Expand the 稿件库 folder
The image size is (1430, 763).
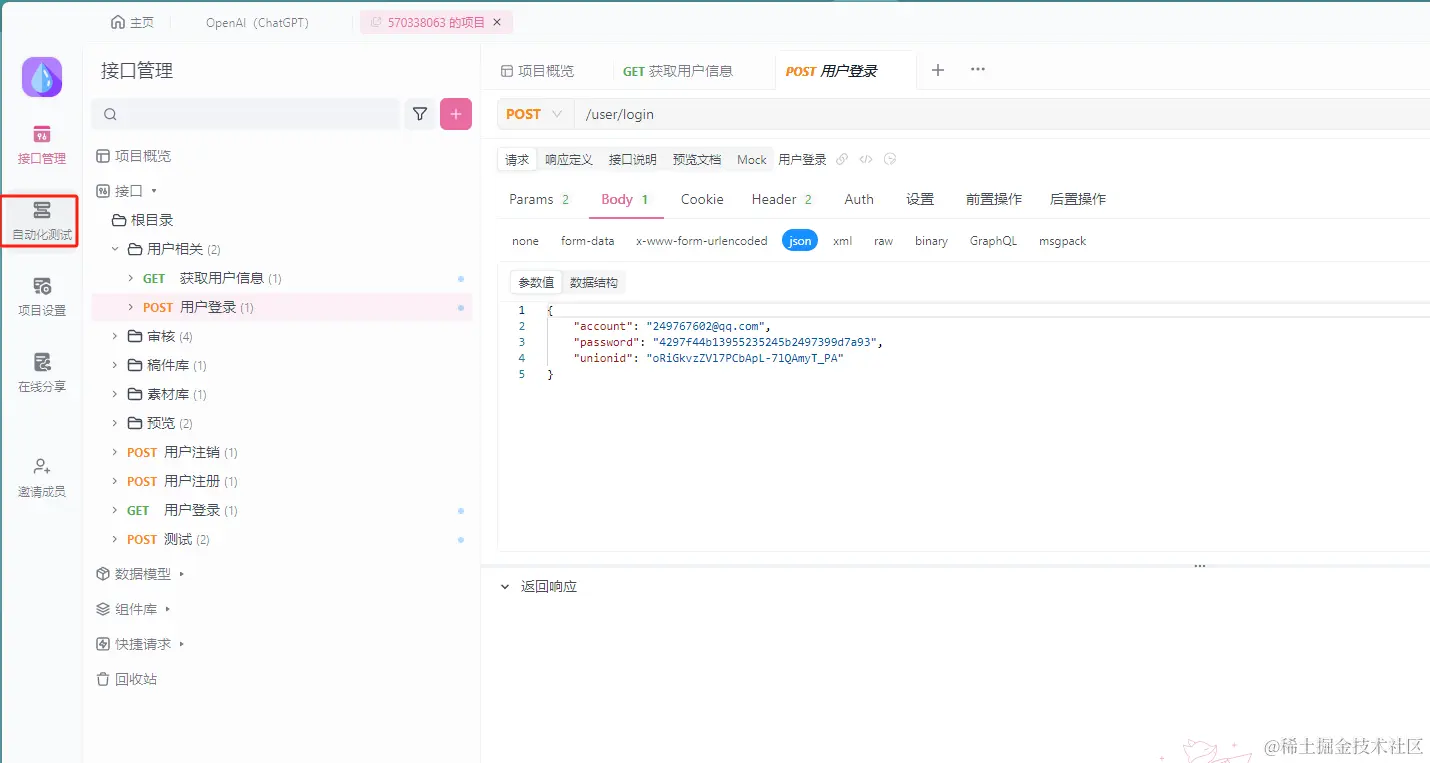pos(115,365)
